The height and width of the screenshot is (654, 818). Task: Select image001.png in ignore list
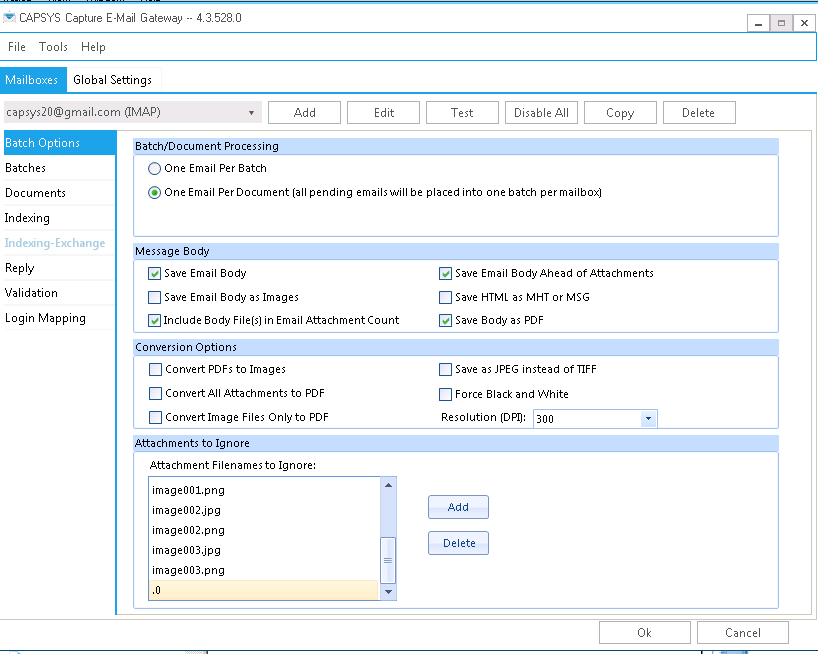tap(264, 490)
